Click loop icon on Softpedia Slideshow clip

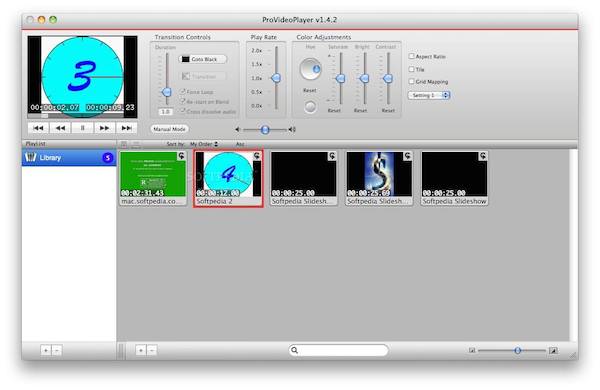483,156
